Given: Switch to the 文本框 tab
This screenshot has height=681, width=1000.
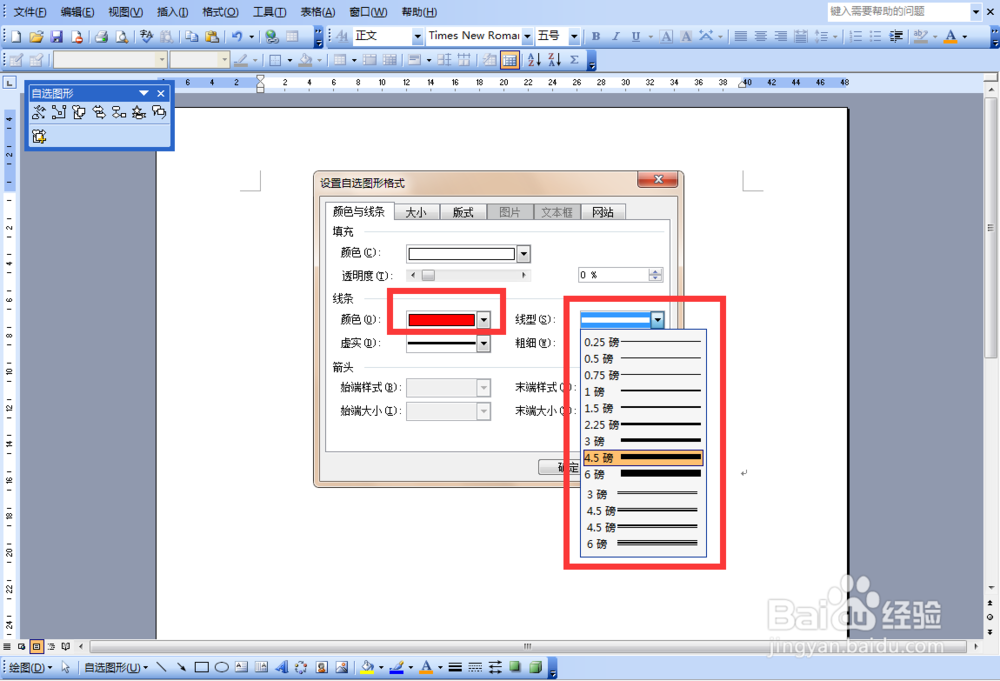Looking at the screenshot, I should click(557, 211).
